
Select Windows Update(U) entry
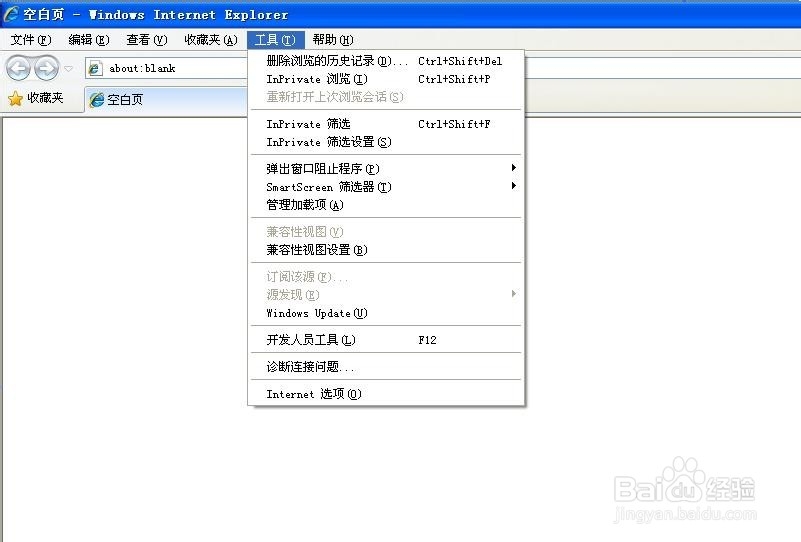click(386, 313)
